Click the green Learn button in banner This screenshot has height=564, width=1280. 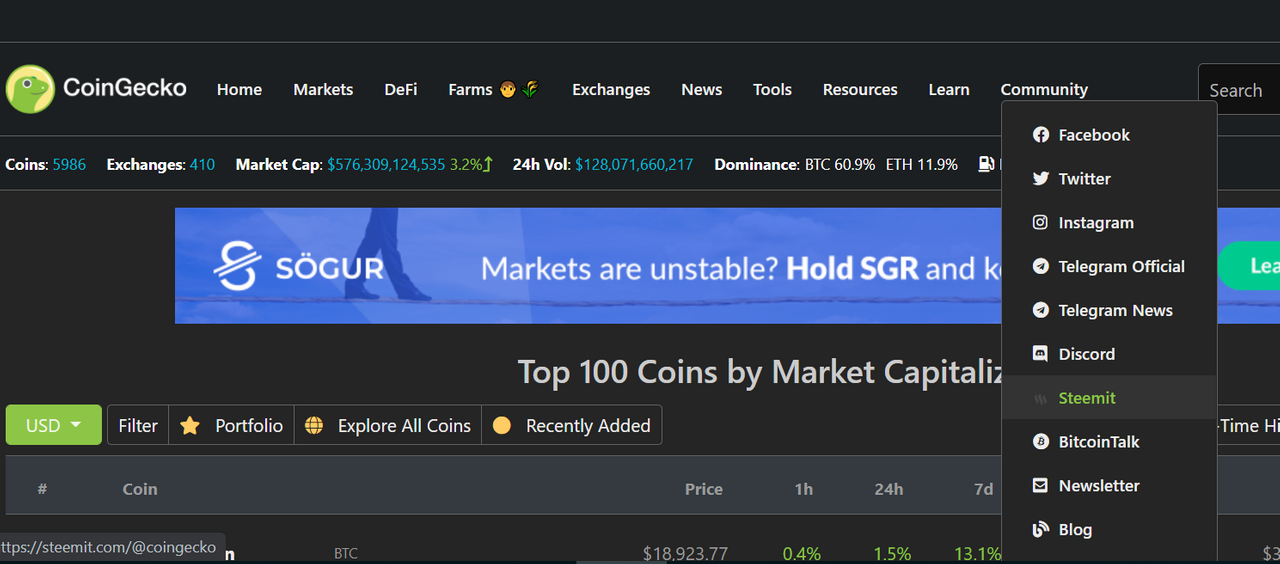(1248, 266)
